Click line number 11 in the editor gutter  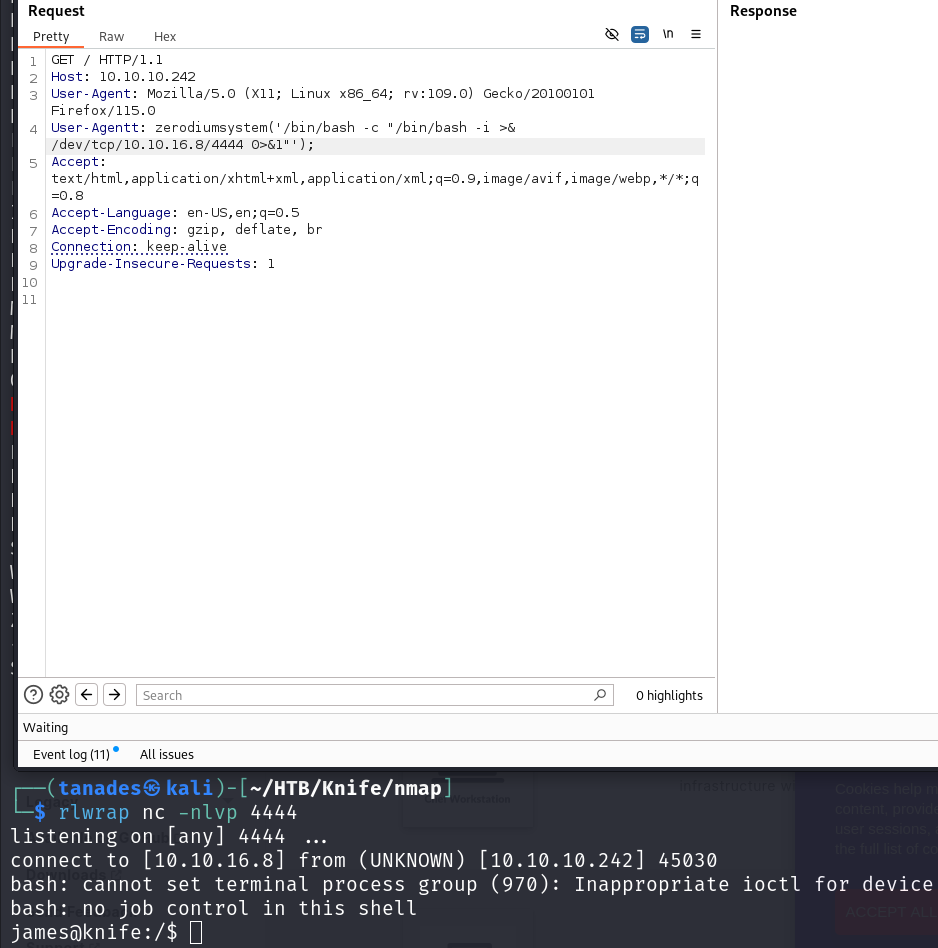29,300
